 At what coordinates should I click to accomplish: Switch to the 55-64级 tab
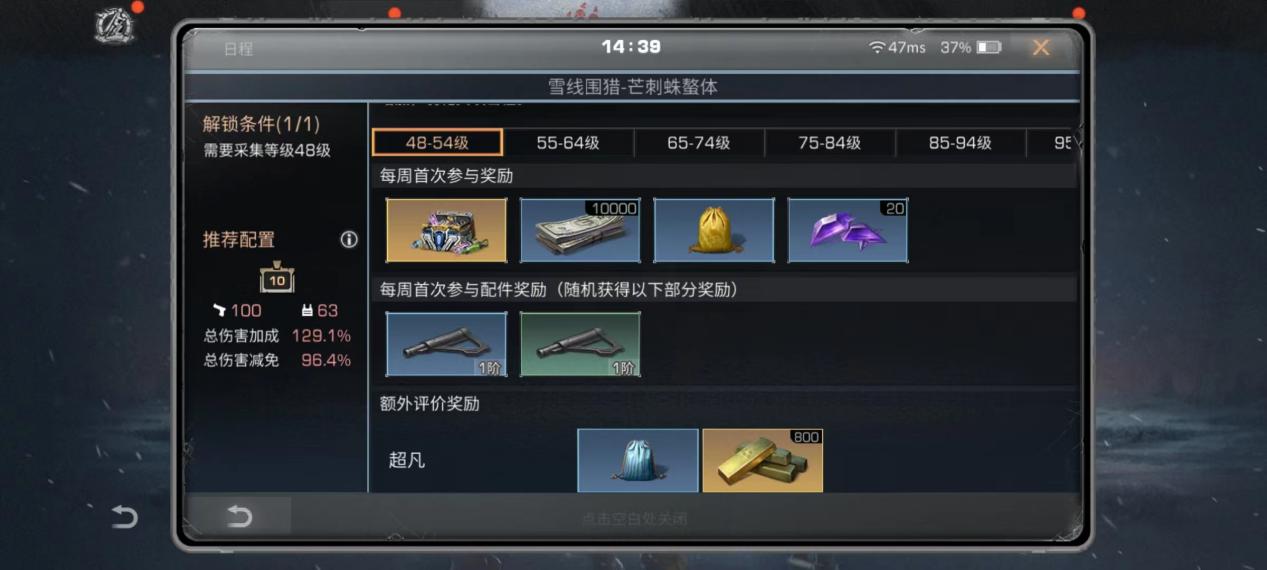[x=568, y=143]
